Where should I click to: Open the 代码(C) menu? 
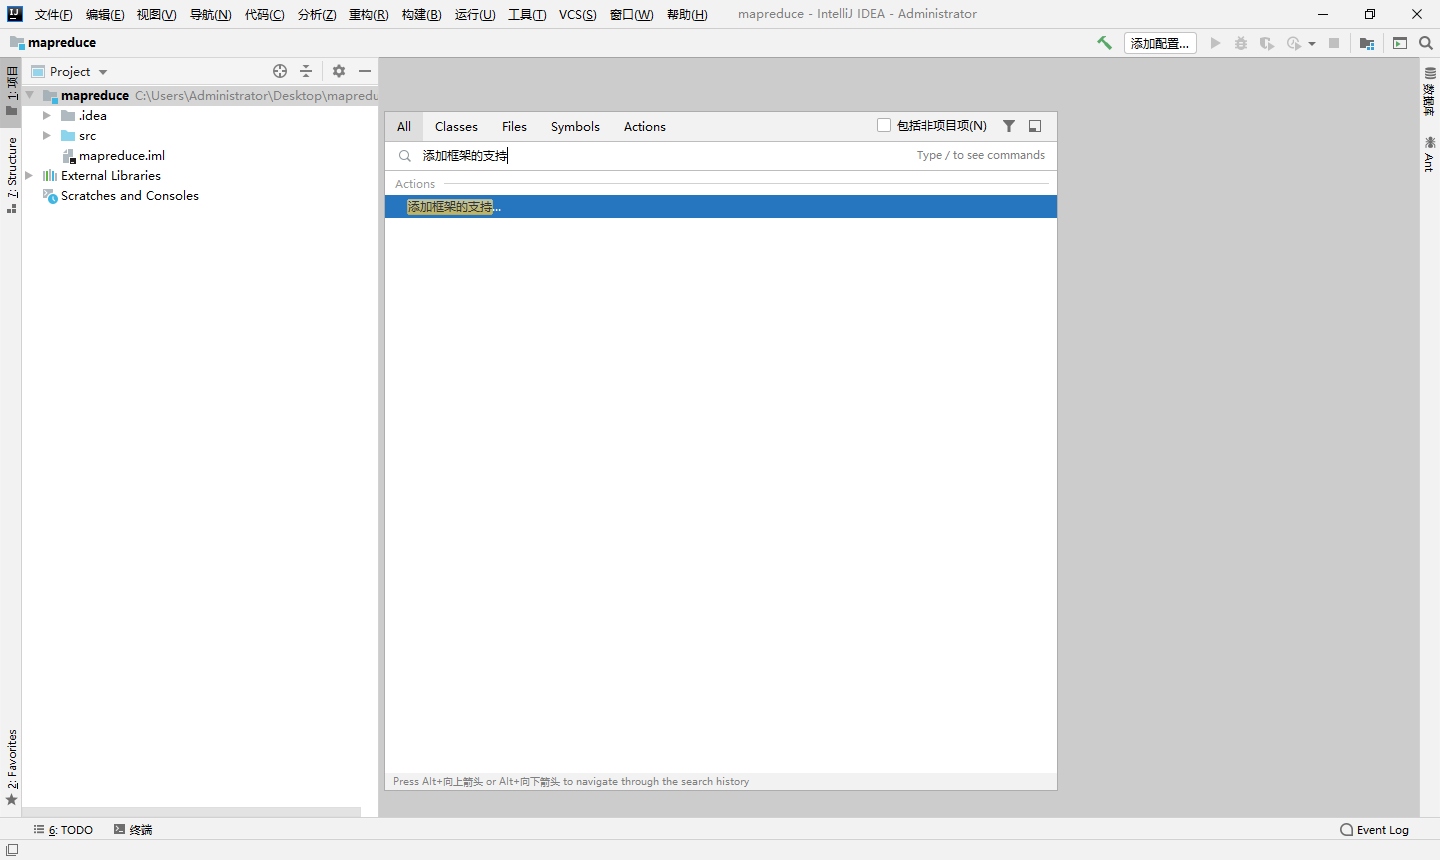click(x=264, y=14)
